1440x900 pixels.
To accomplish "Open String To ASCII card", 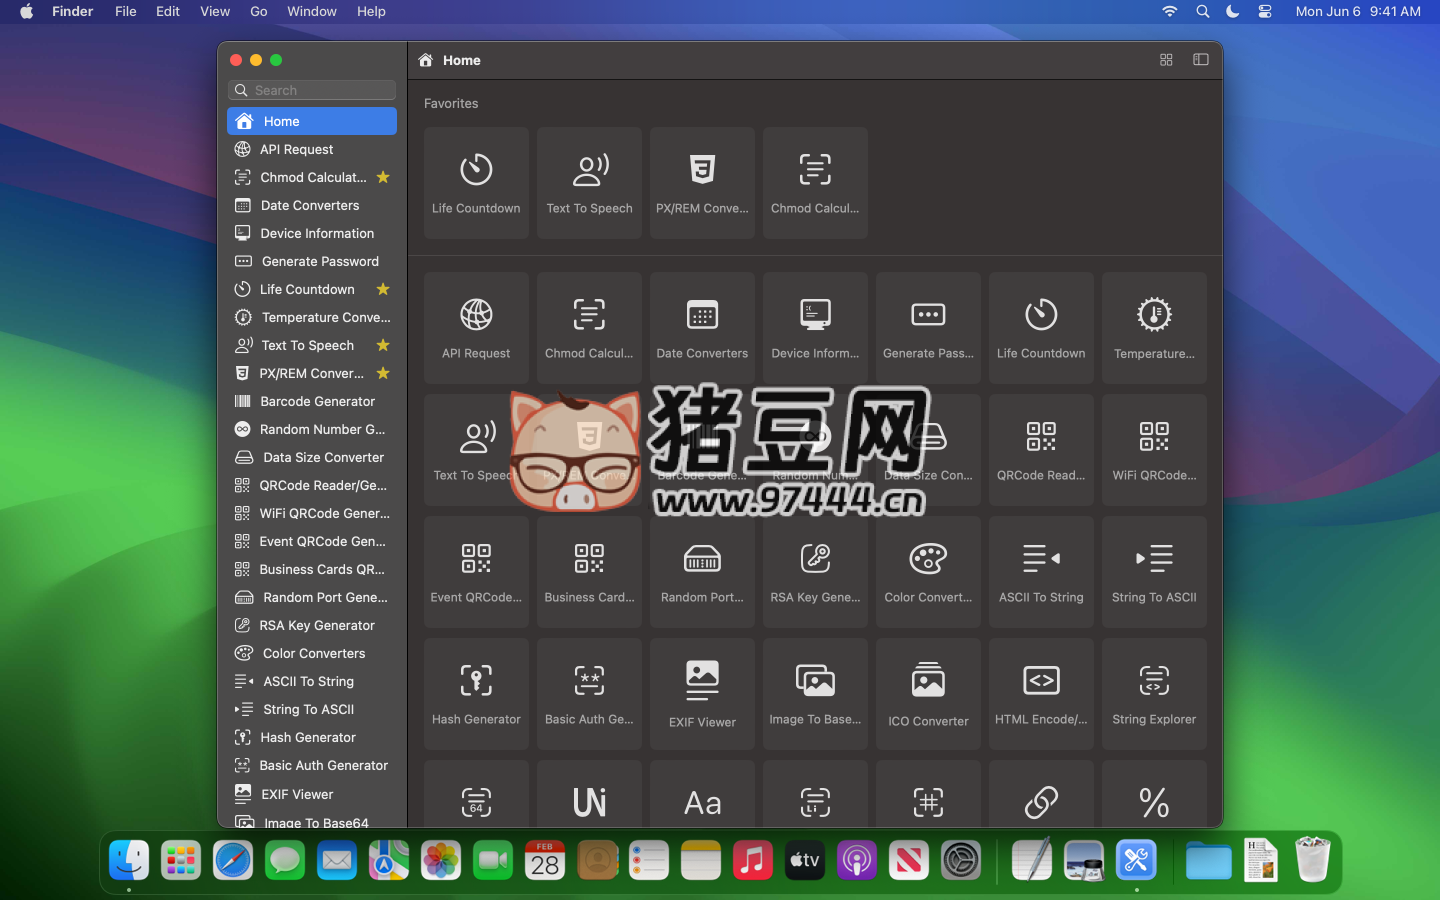I will 1154,572.
